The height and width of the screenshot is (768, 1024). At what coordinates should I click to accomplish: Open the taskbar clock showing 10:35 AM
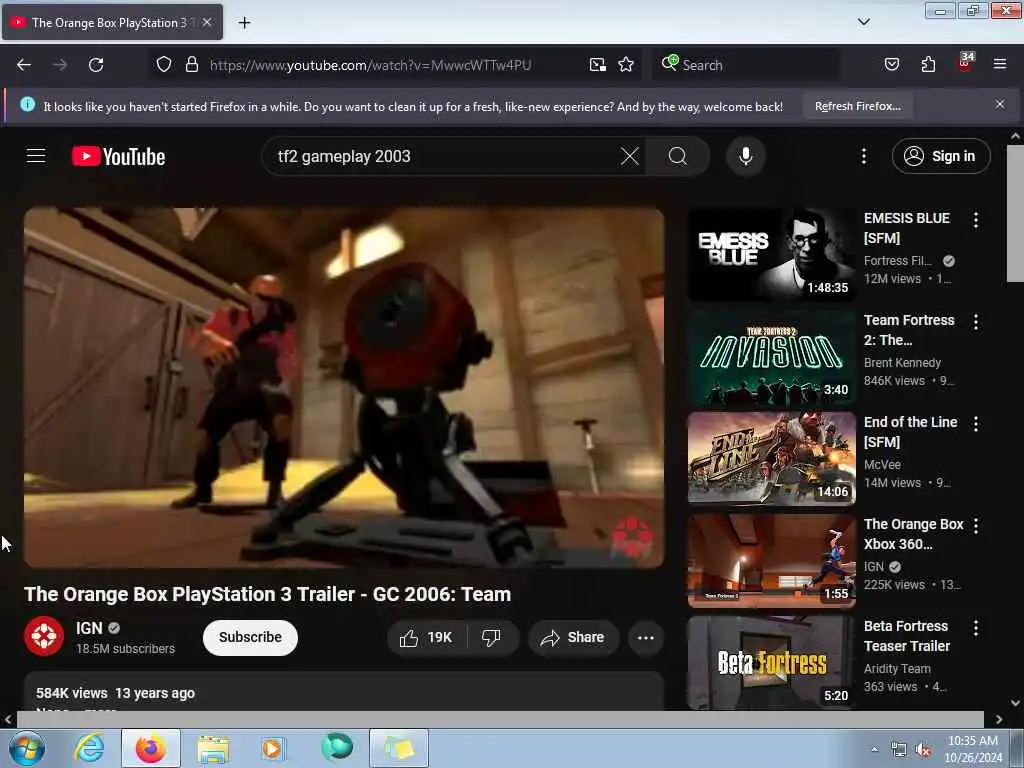point(973,748)
